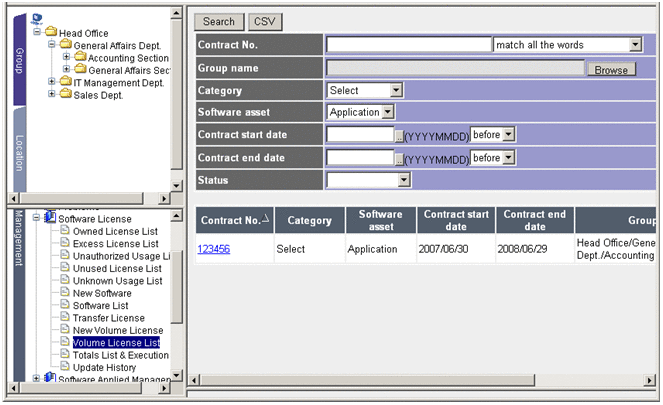Open contract link 123456
This screenshot has height=405, width=663.
[x=213, y=248]
